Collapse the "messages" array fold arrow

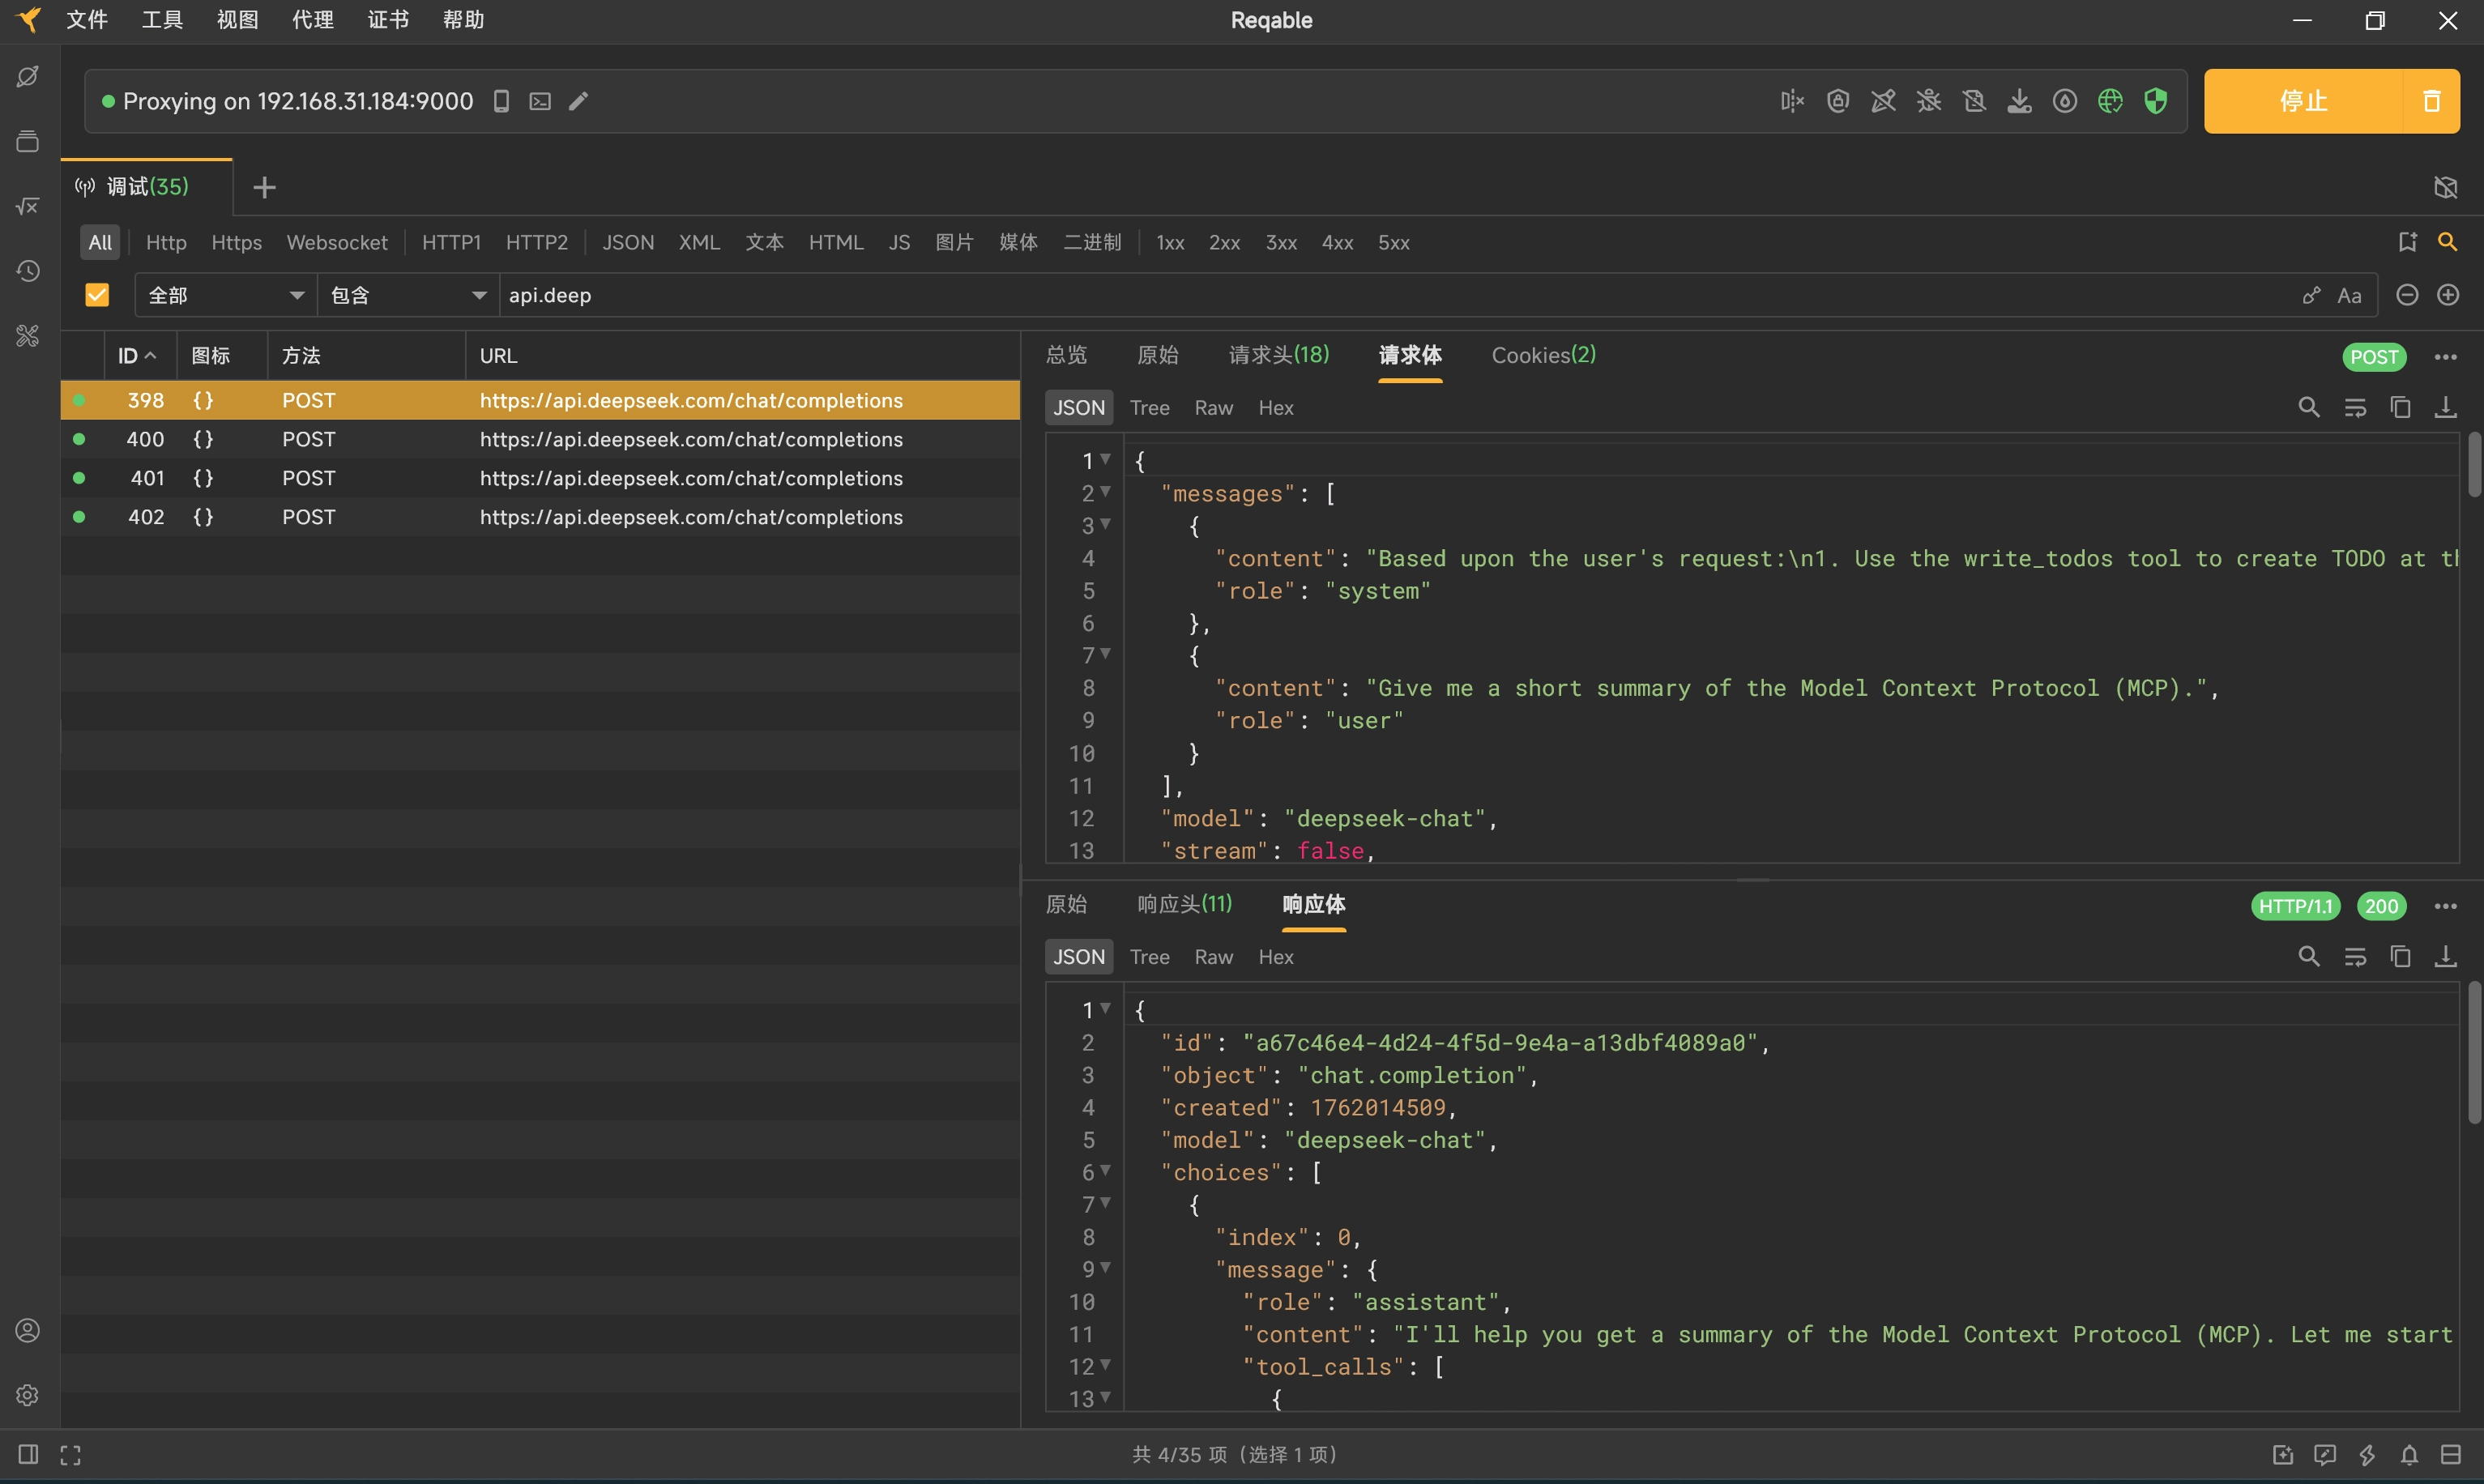click(1105, 492)
